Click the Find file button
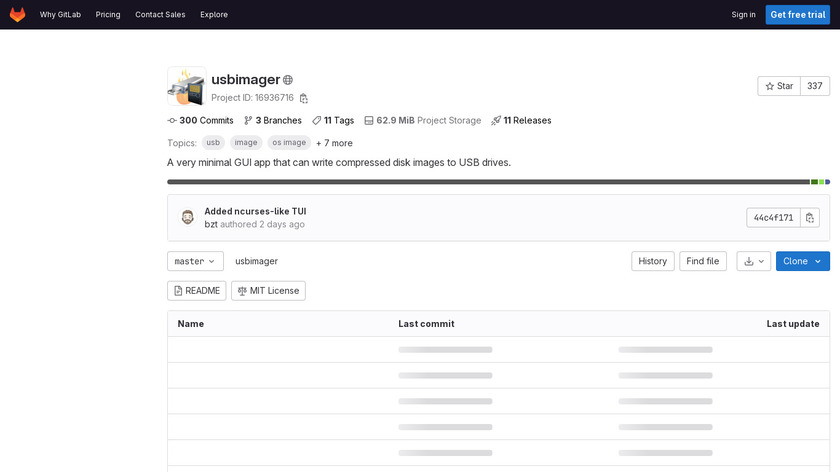 (703, 261)
